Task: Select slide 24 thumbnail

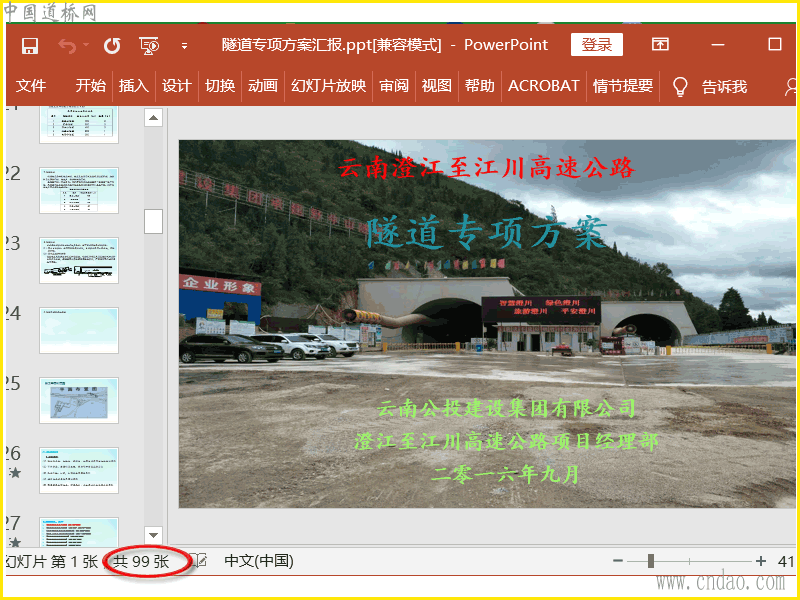Action: tap(79, 330)
